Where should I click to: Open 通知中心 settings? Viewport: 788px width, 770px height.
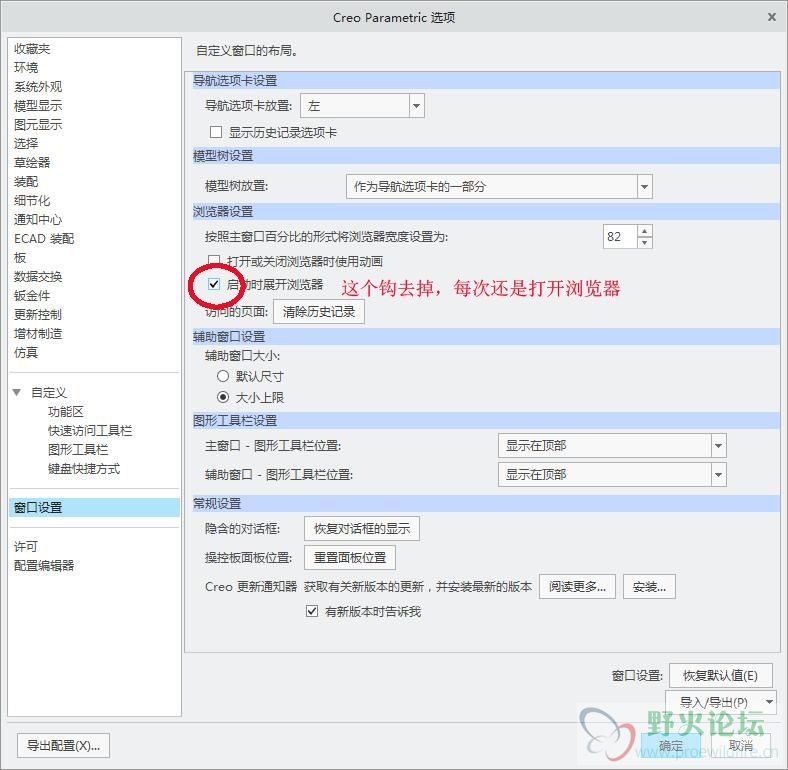tap(38, 220)
